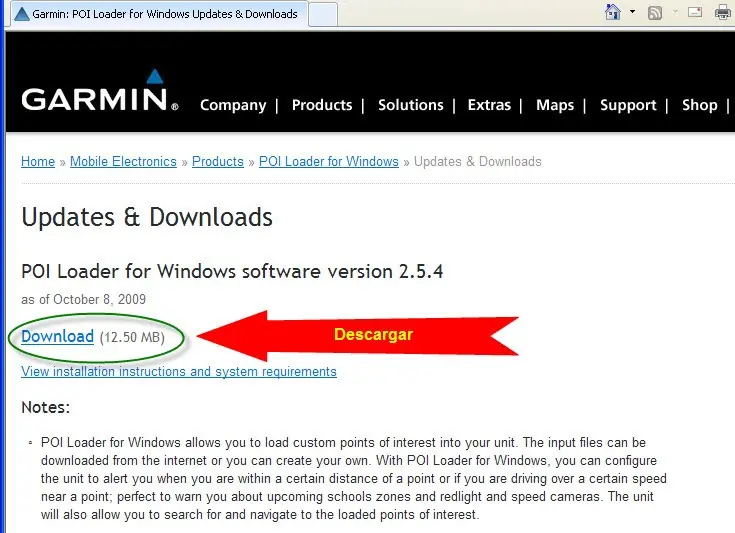735x533 pixels.
Task: Click the Garmin triangle icon in tab
Action: (22, 14)
